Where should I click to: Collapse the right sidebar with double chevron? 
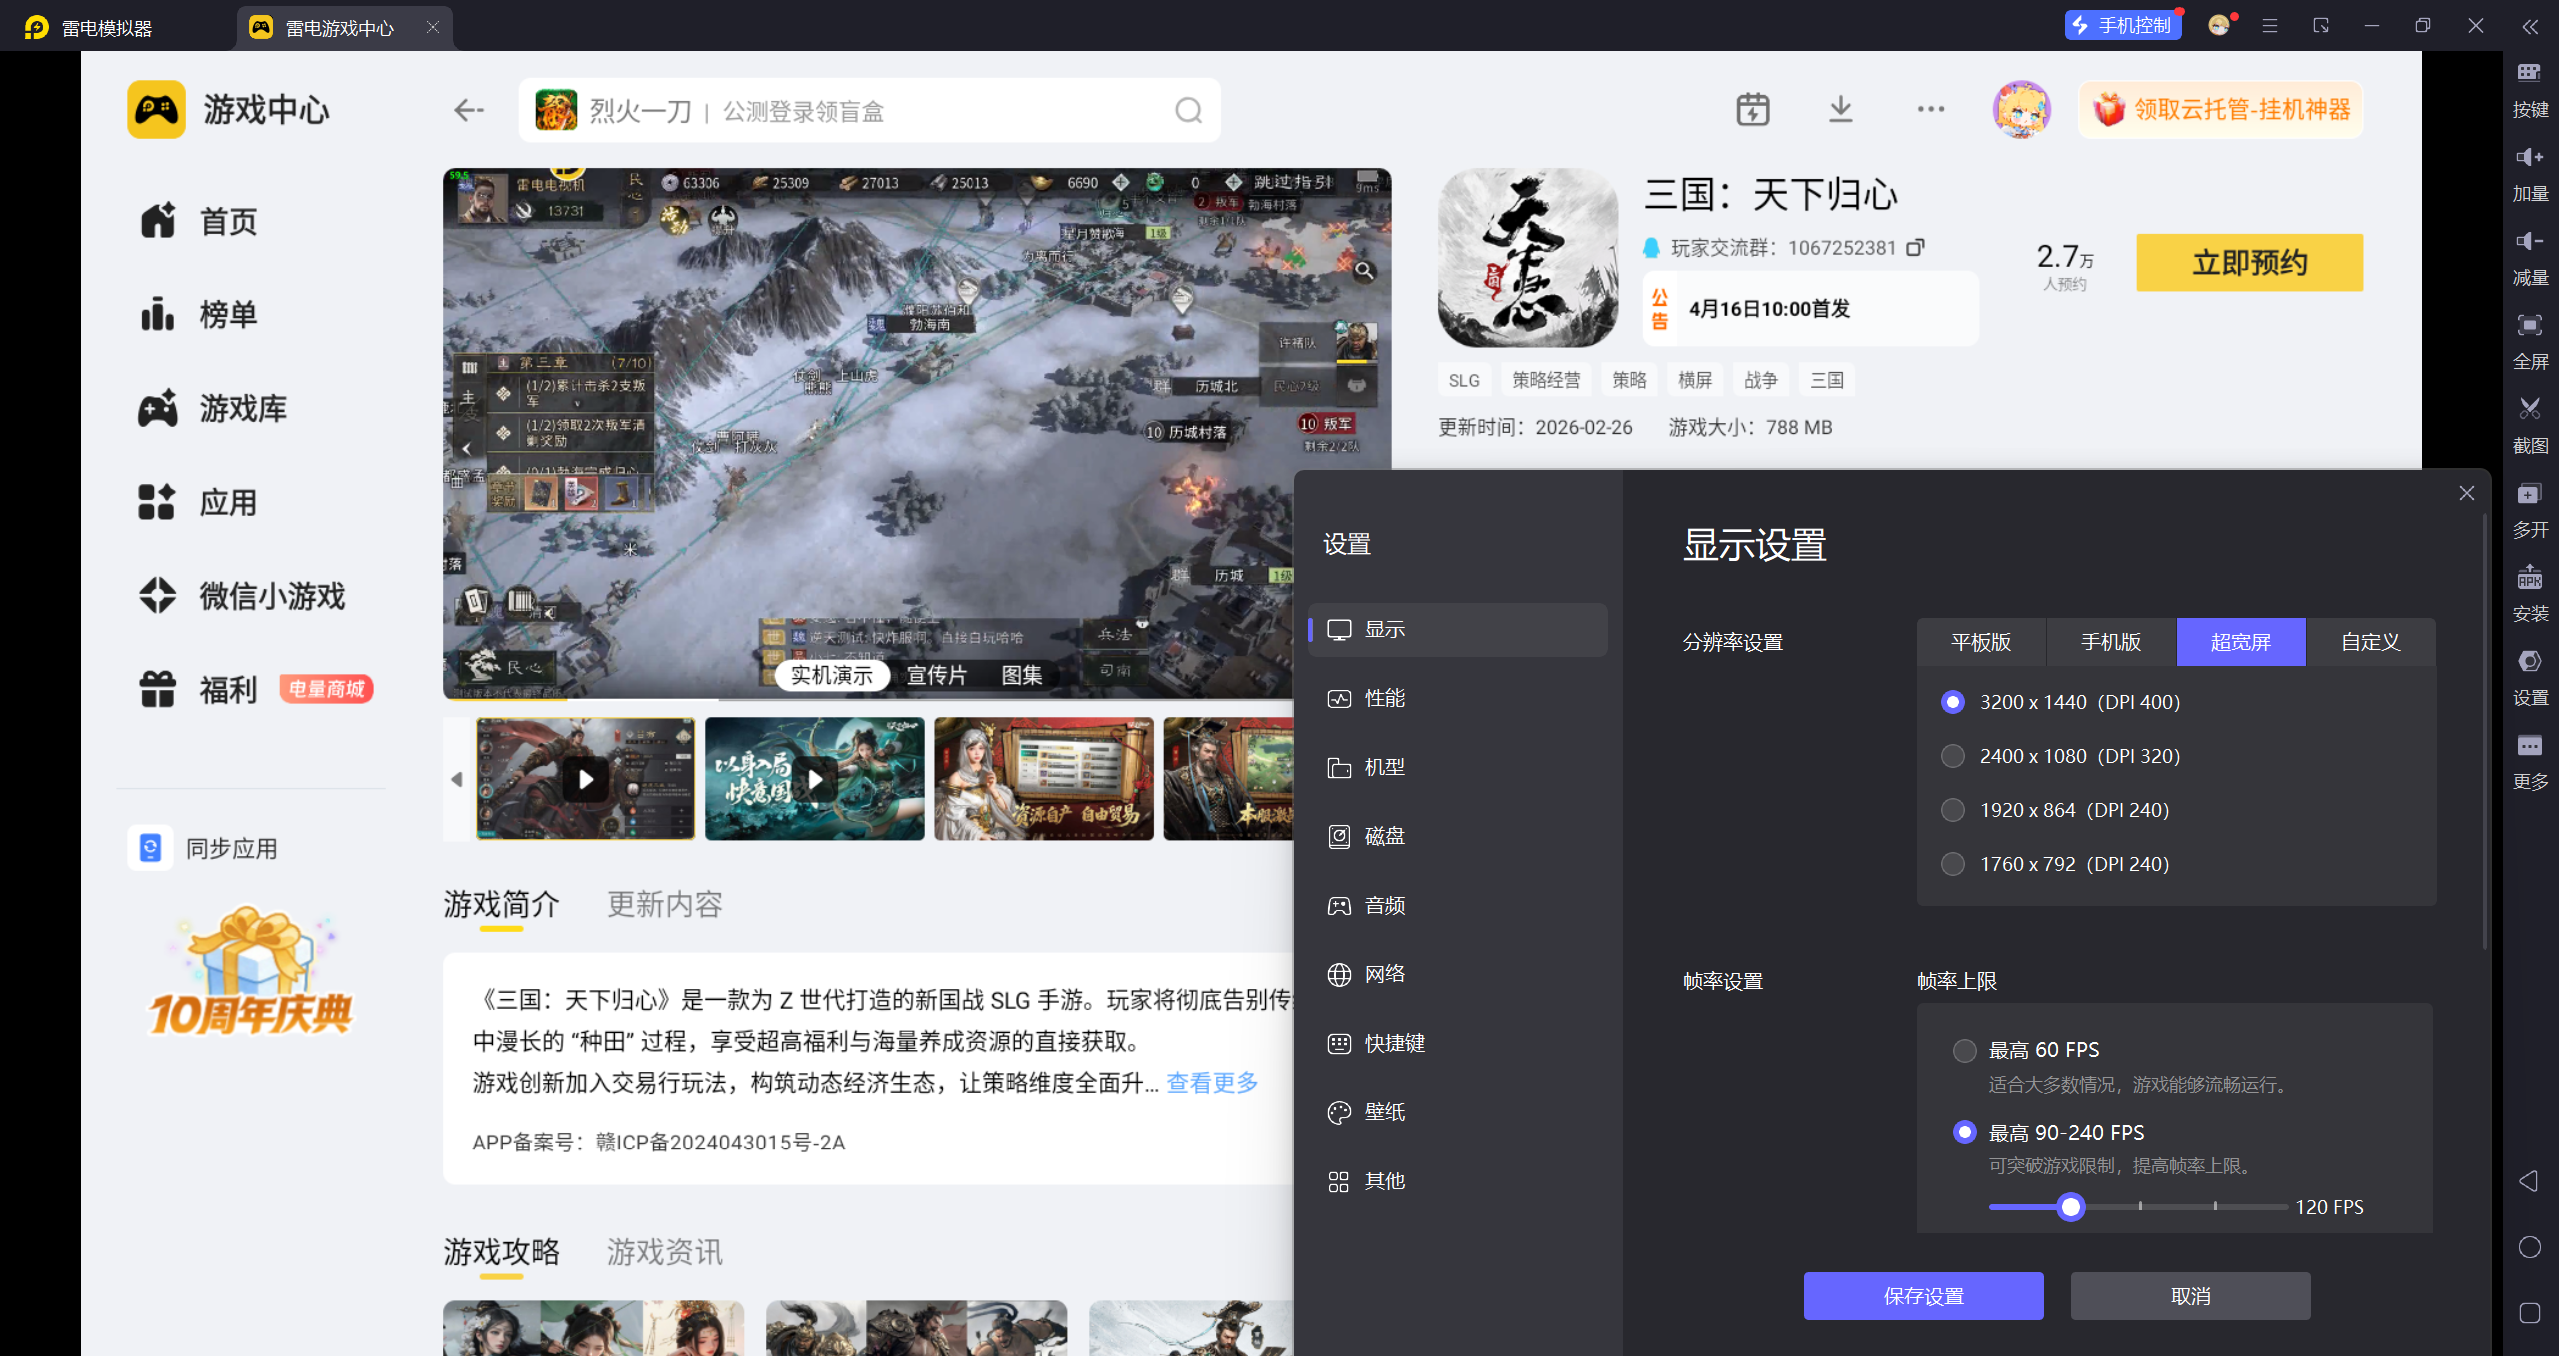[2529, 27]
